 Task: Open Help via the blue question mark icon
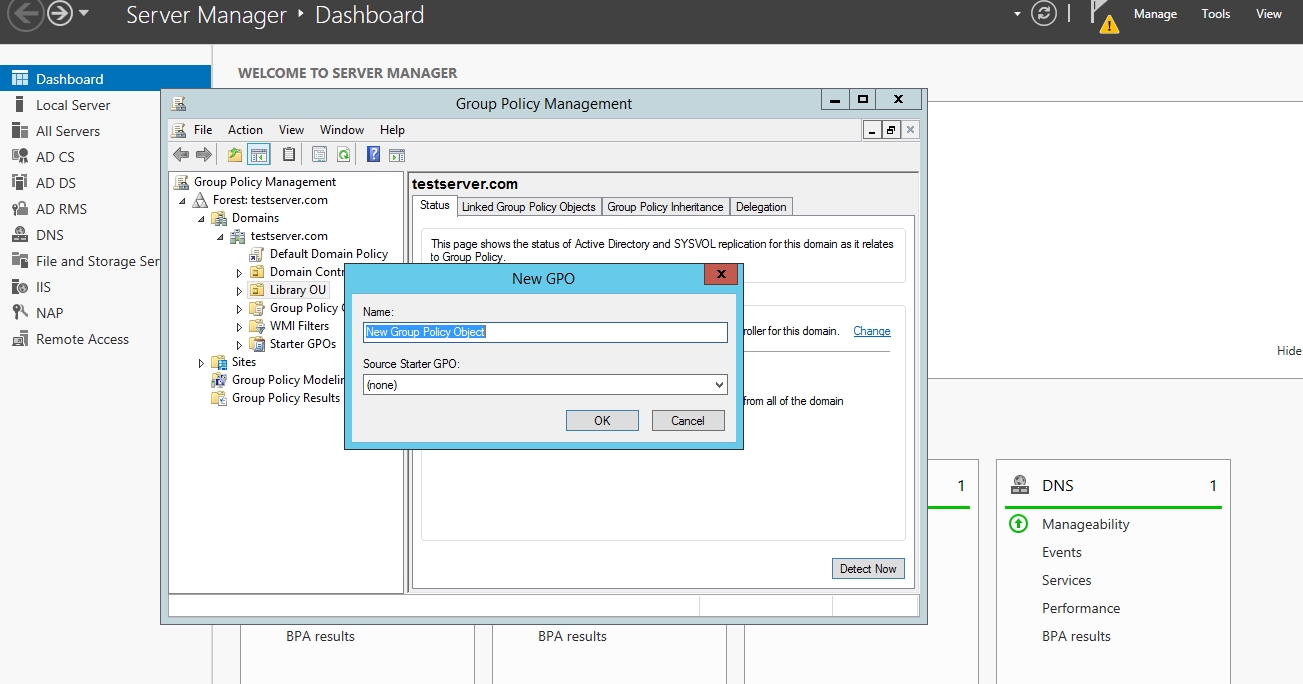[373, 154]
